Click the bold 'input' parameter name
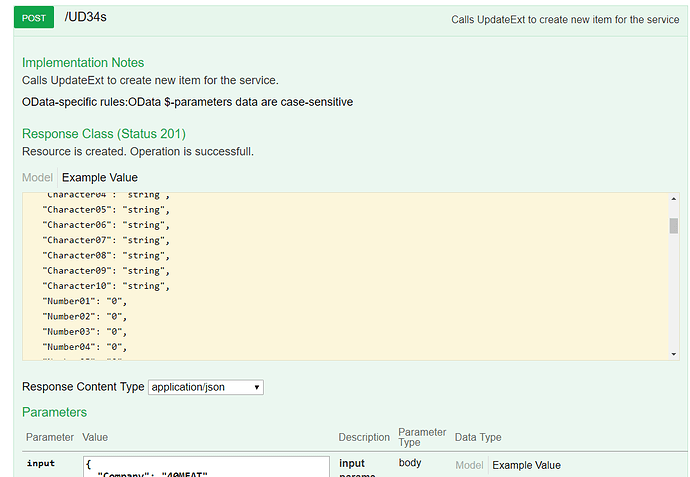 pos(41,463)
